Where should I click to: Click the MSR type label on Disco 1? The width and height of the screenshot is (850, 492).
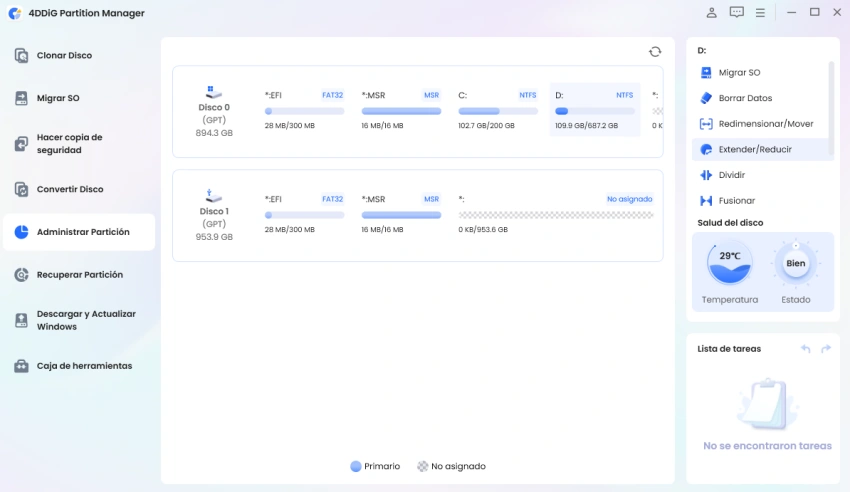pyautogui.click(x=432, y=199)
